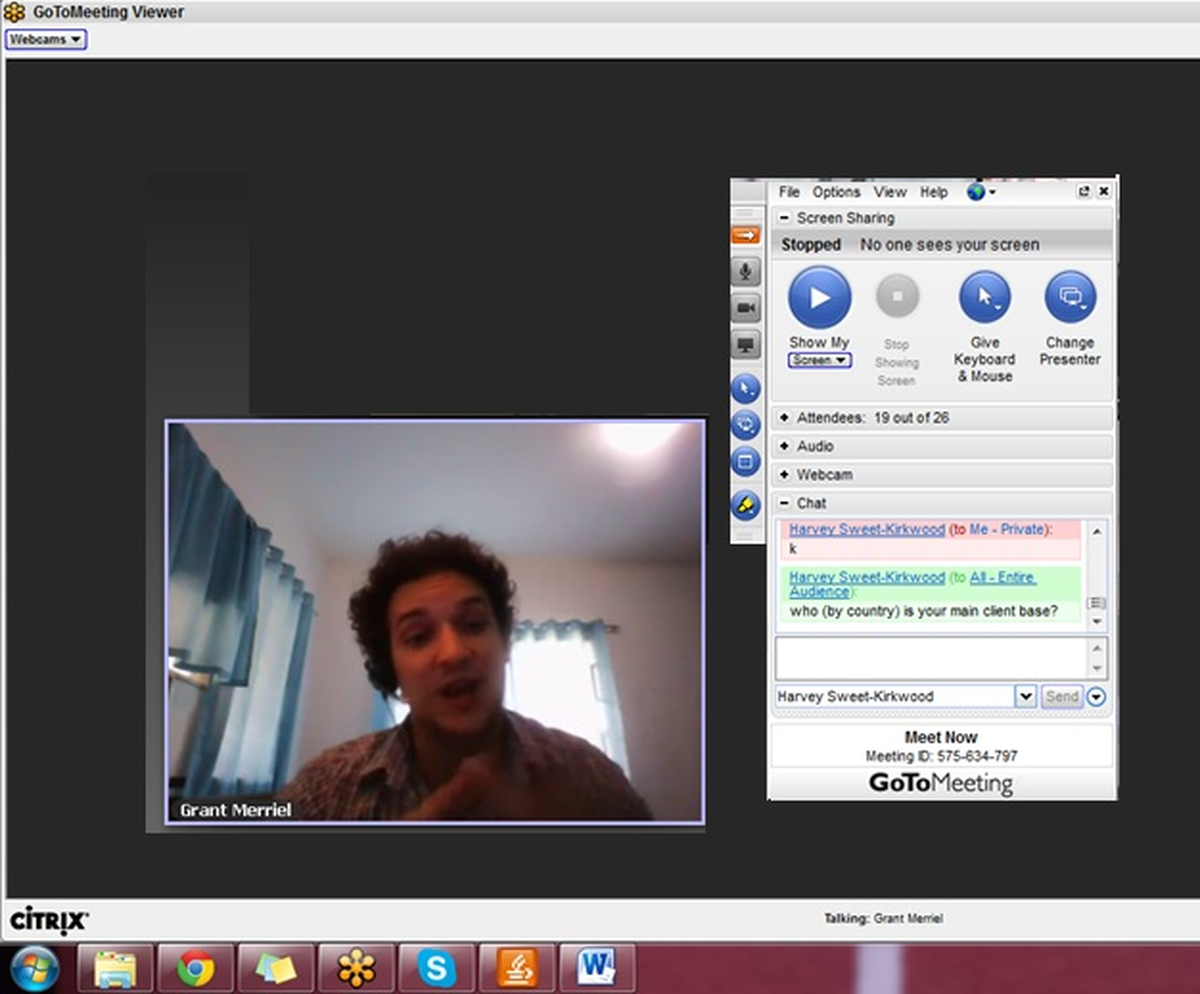This screenshot has width=1200, height=994.
Task: Click the Meeting ID 575-634-797 text
Action: (941, 757)
